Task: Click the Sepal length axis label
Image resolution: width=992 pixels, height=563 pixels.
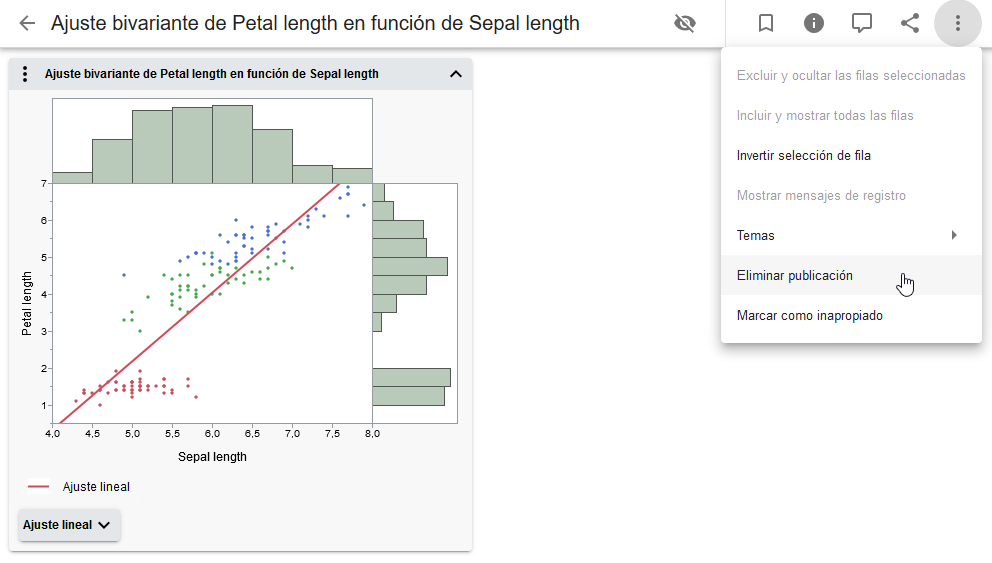Action: coord(212,457)
